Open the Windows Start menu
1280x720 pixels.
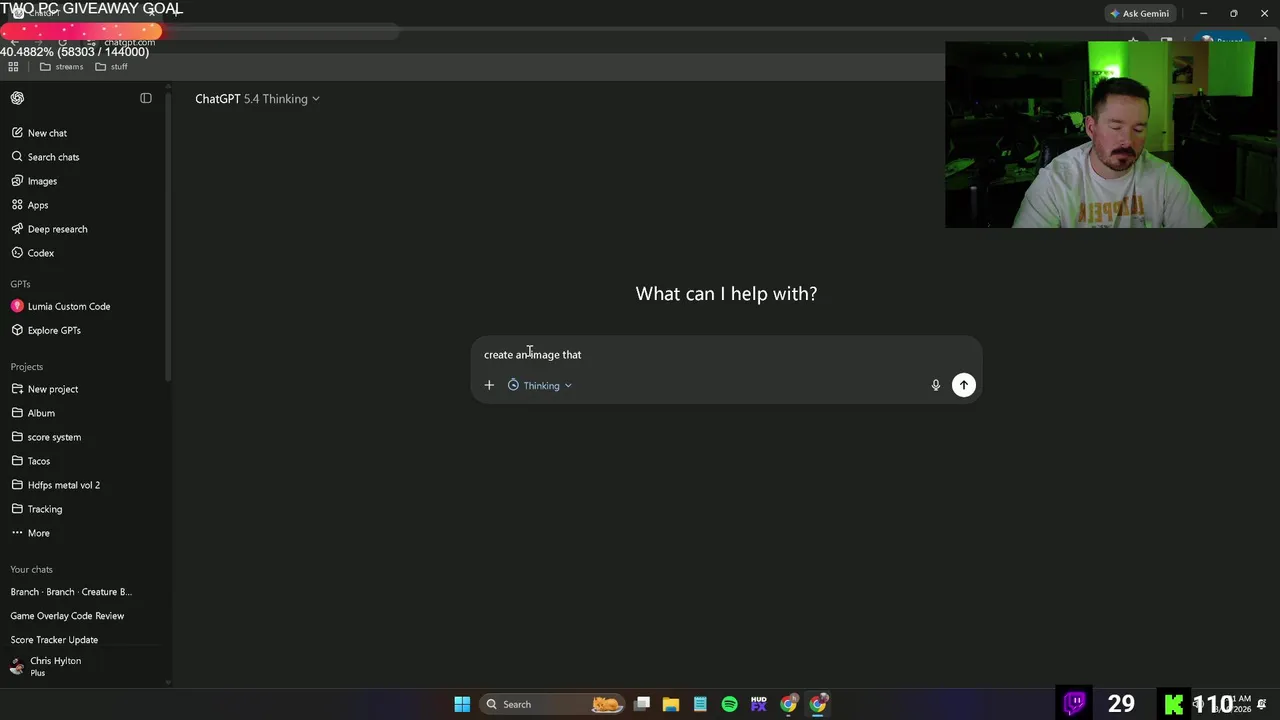(462, 704)
